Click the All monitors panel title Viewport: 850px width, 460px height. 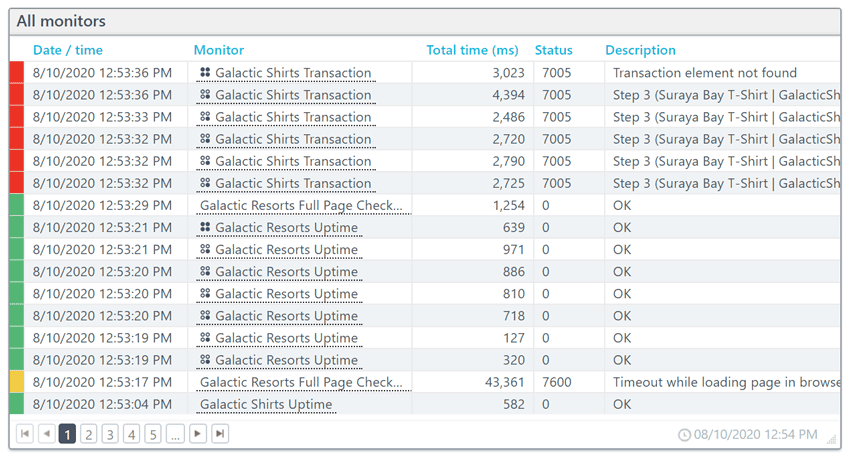61,21
